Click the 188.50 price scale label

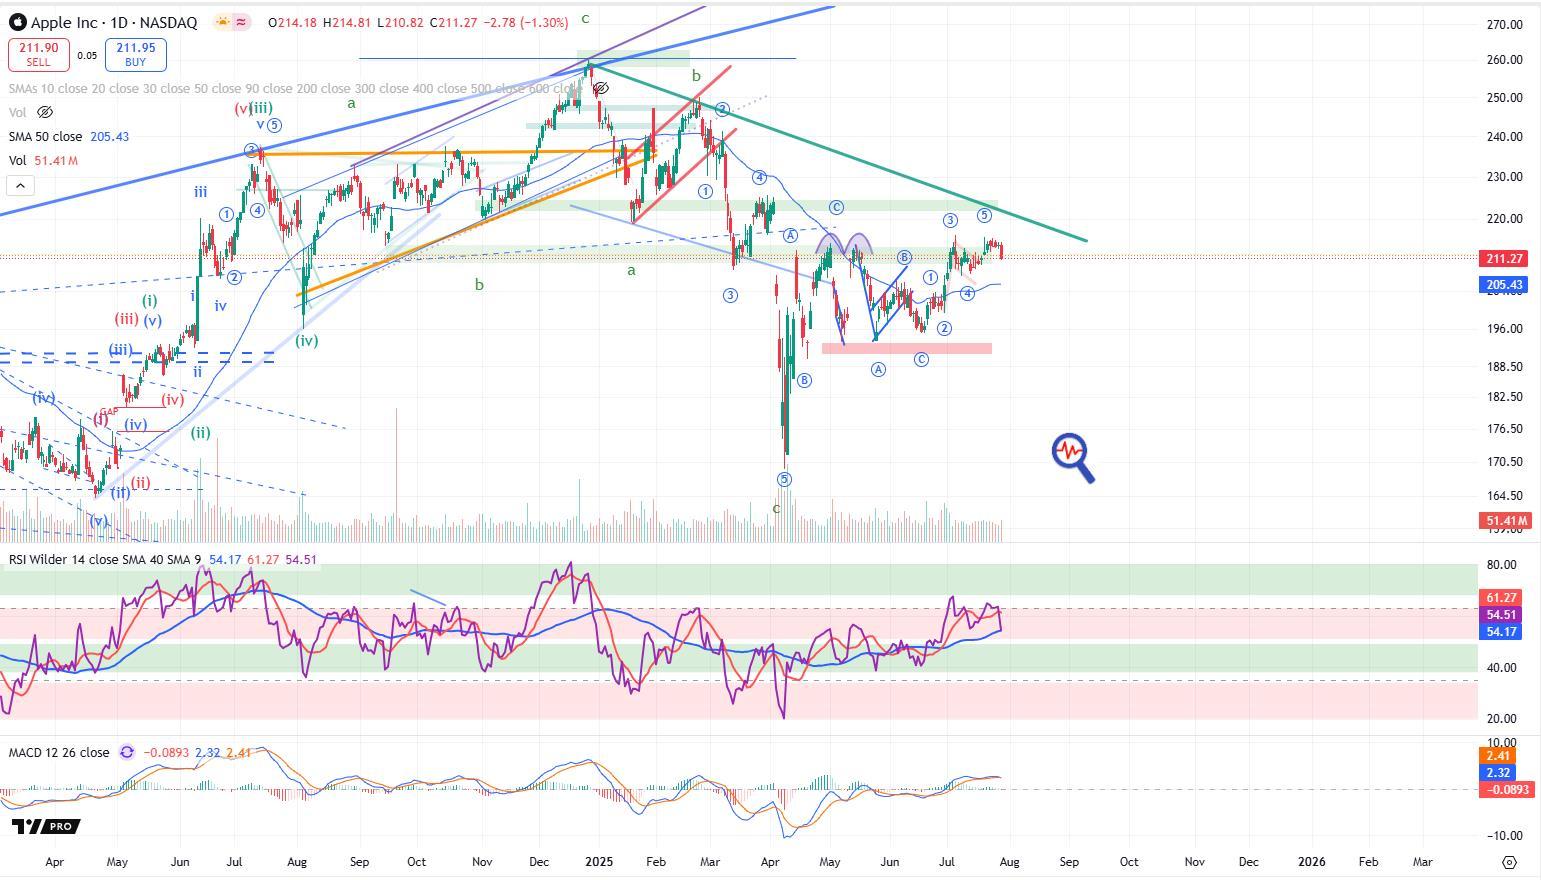click(1504, 367)
